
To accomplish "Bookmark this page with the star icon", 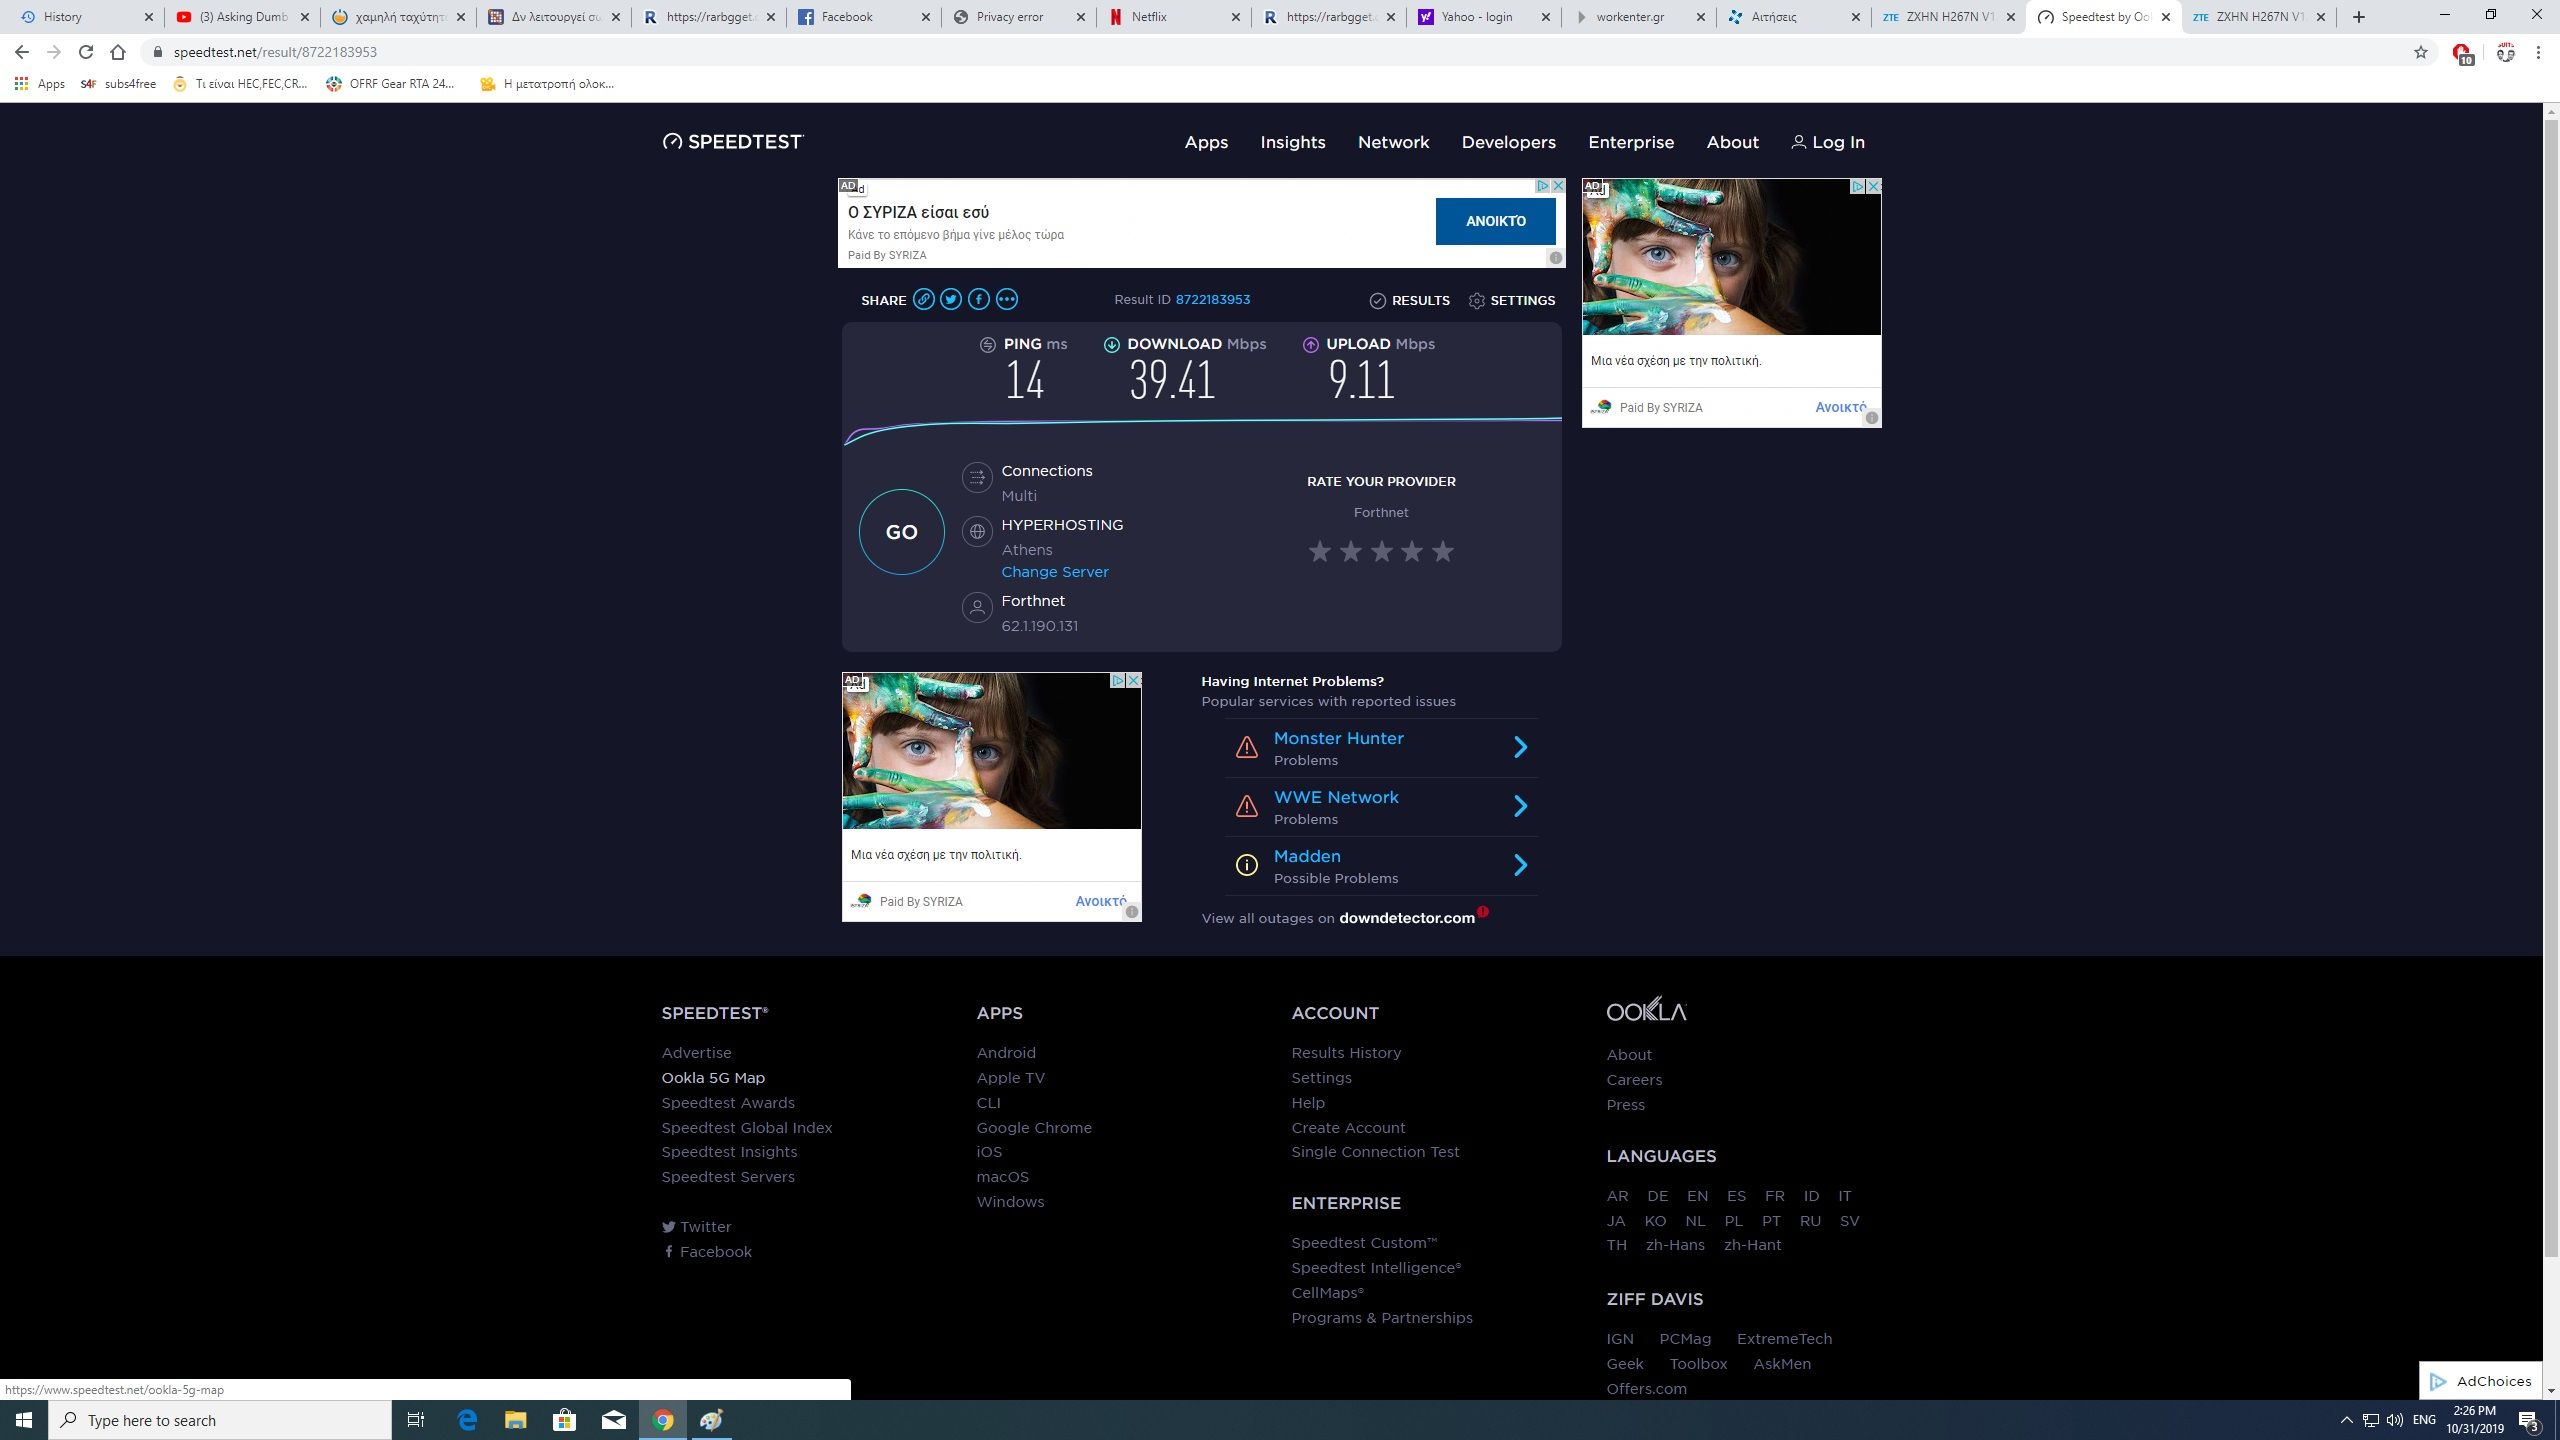I will pyautogui.click(x=2421, y=52).
